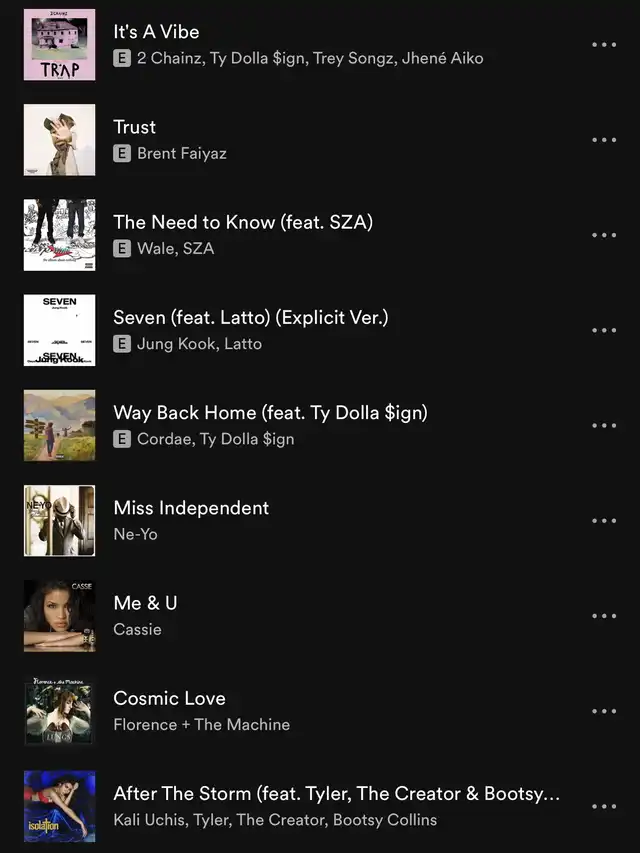This screenshot has height=853, width=640.
Task: Open three-dot menu for Way Back Home
Action: pos(604,425)
